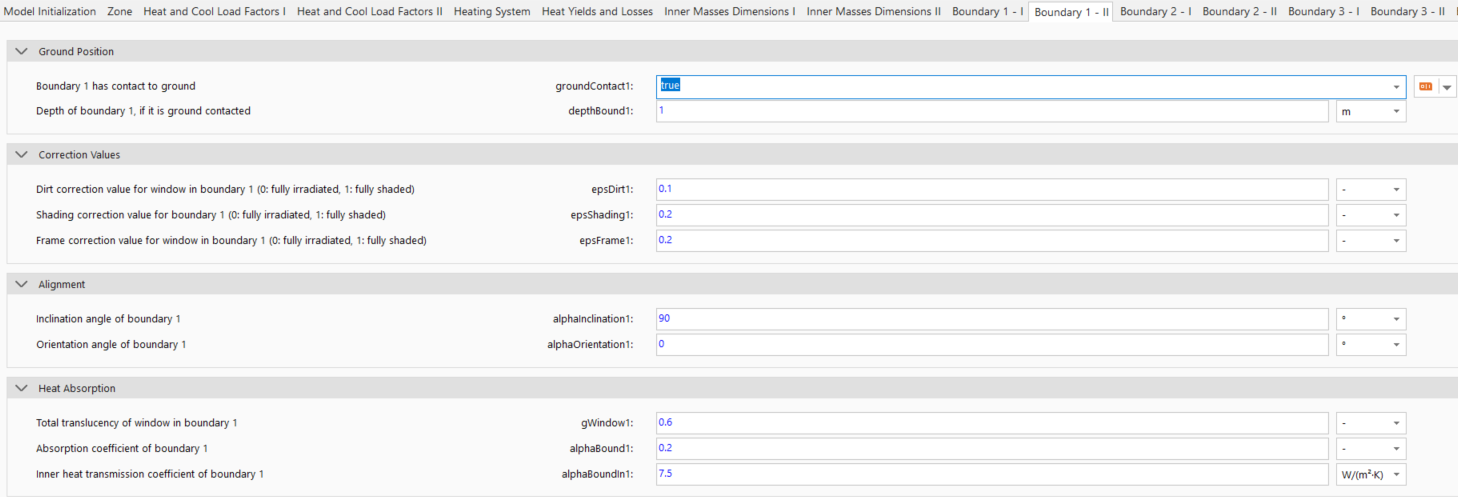The height and width of the screenshot is (497, 1458).
Task: Click the 'Total translucency of window' label
Action: click(x=137, y=423)
